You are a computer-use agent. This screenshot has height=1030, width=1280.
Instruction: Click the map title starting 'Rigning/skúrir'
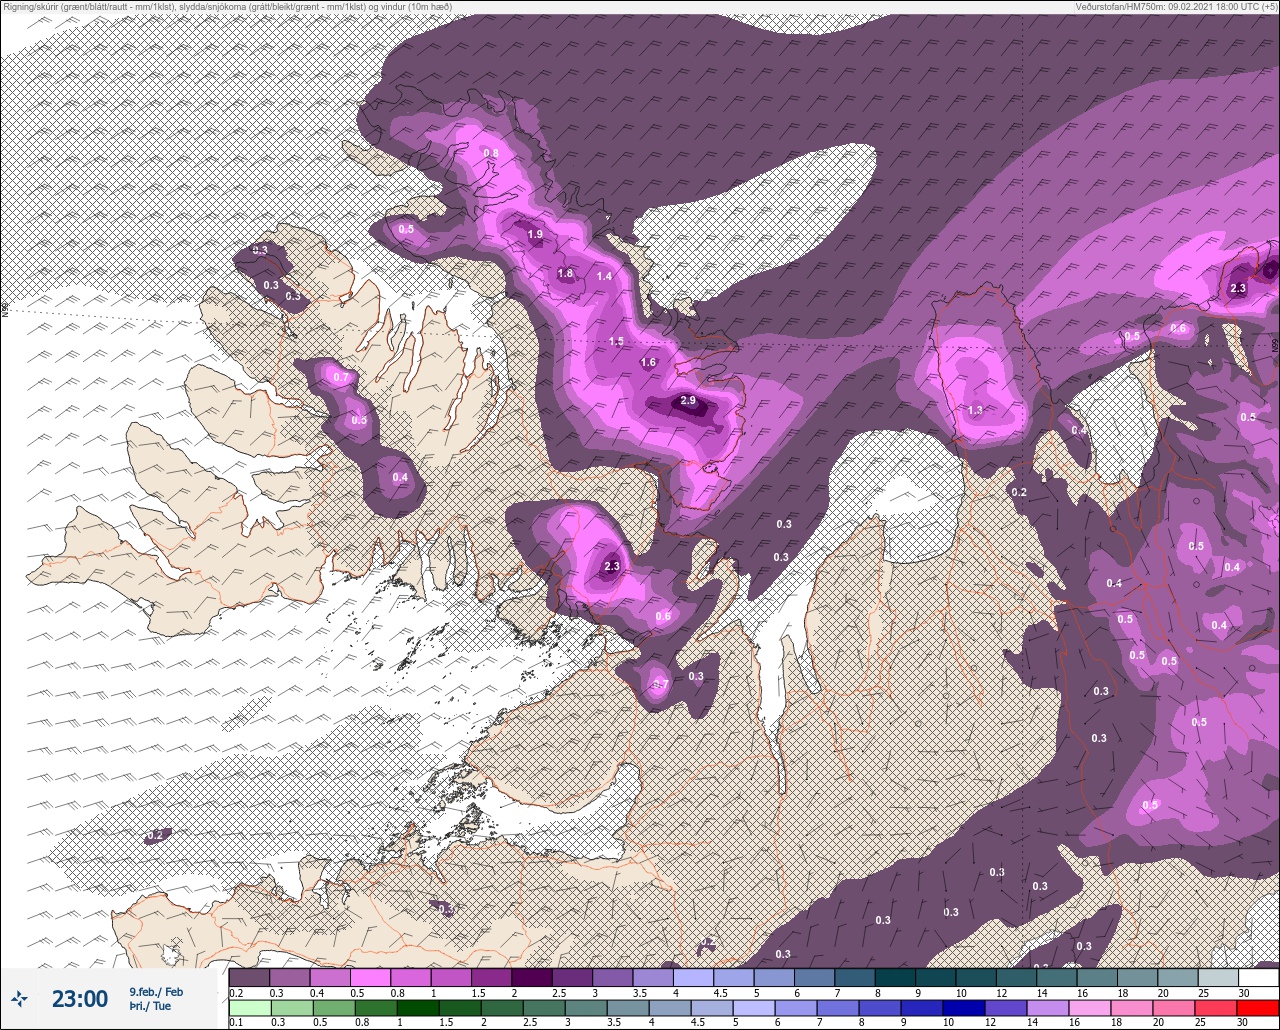click(x=227, y=7)
